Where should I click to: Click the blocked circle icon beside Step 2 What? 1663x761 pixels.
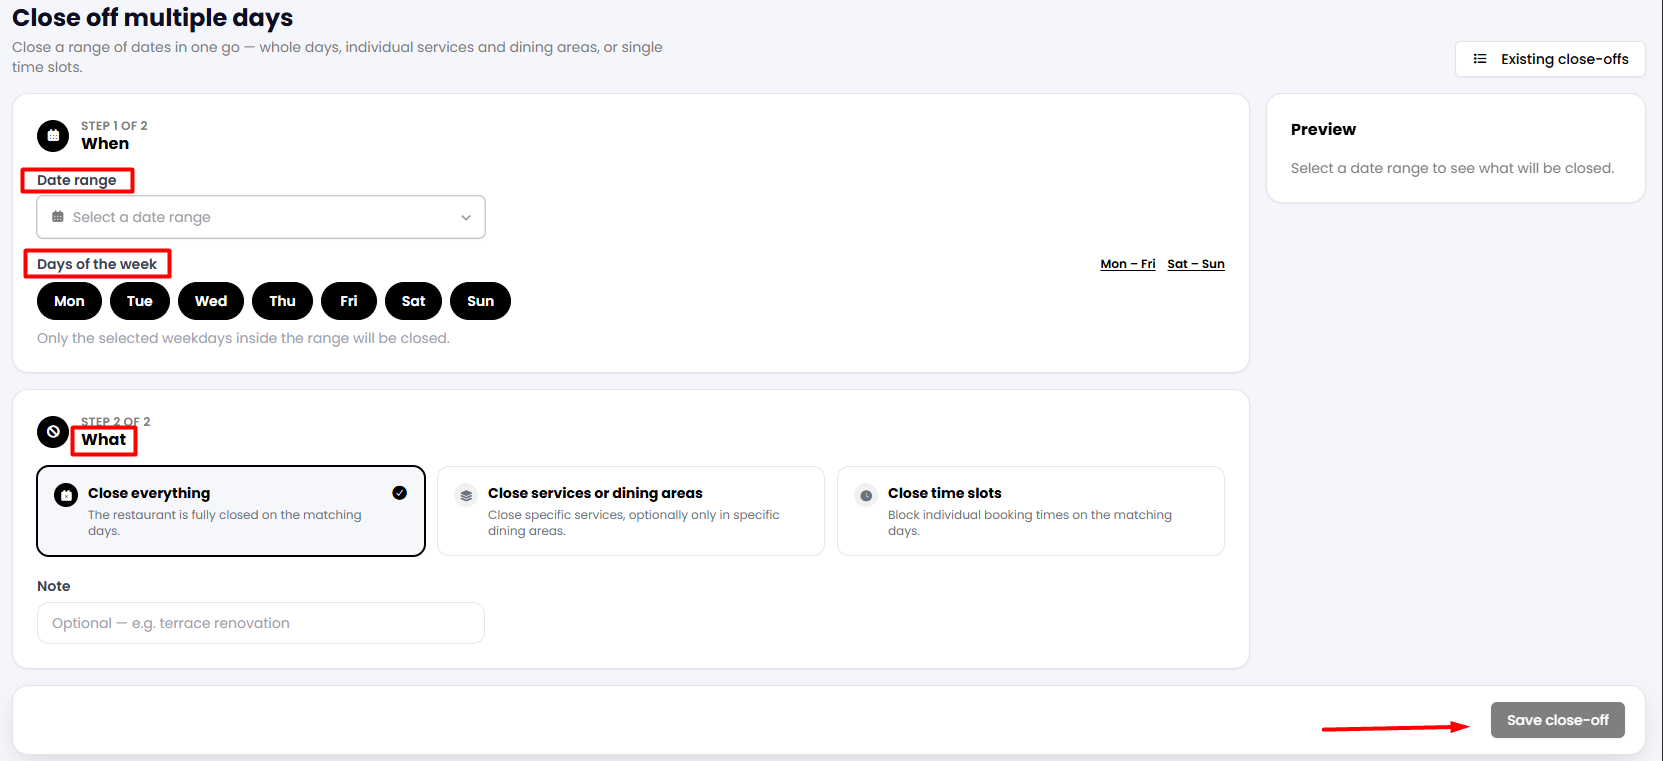tap(53, 432)
